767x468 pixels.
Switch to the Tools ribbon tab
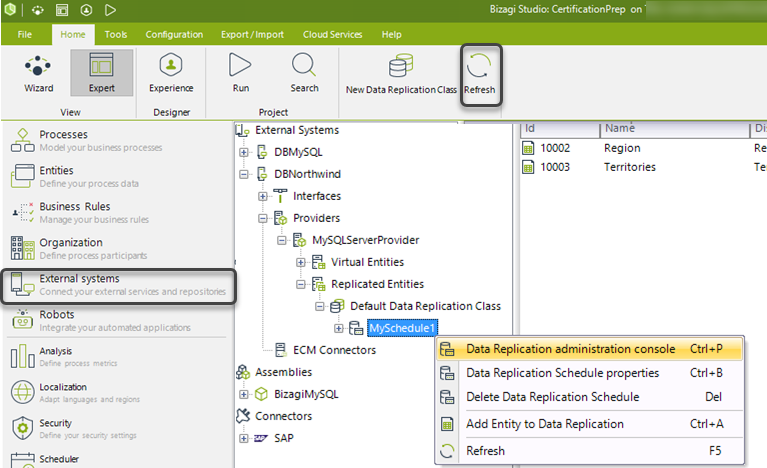(x=116, y=35)
